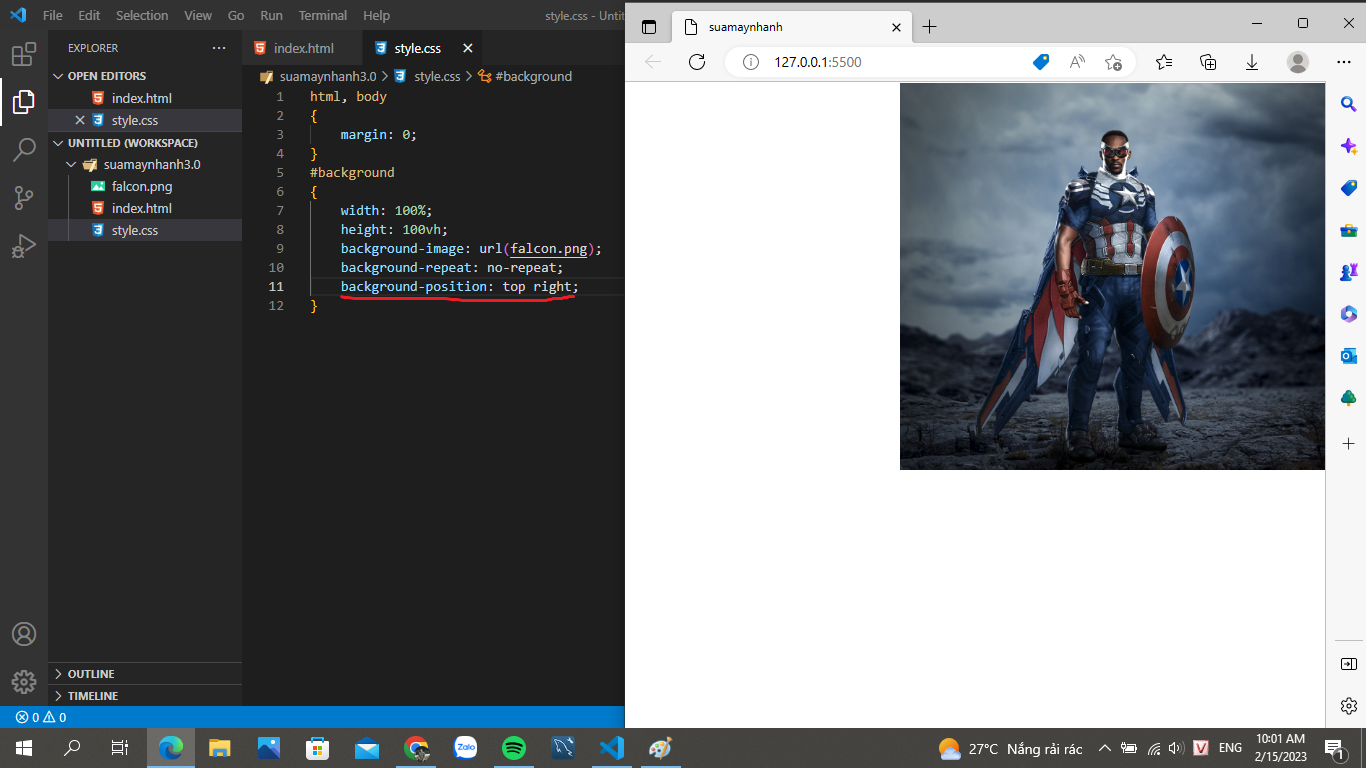Activate Read aloud icon in address bar
The width and height of the screenshot is (1366, 768).
(x=1077, y=62)
